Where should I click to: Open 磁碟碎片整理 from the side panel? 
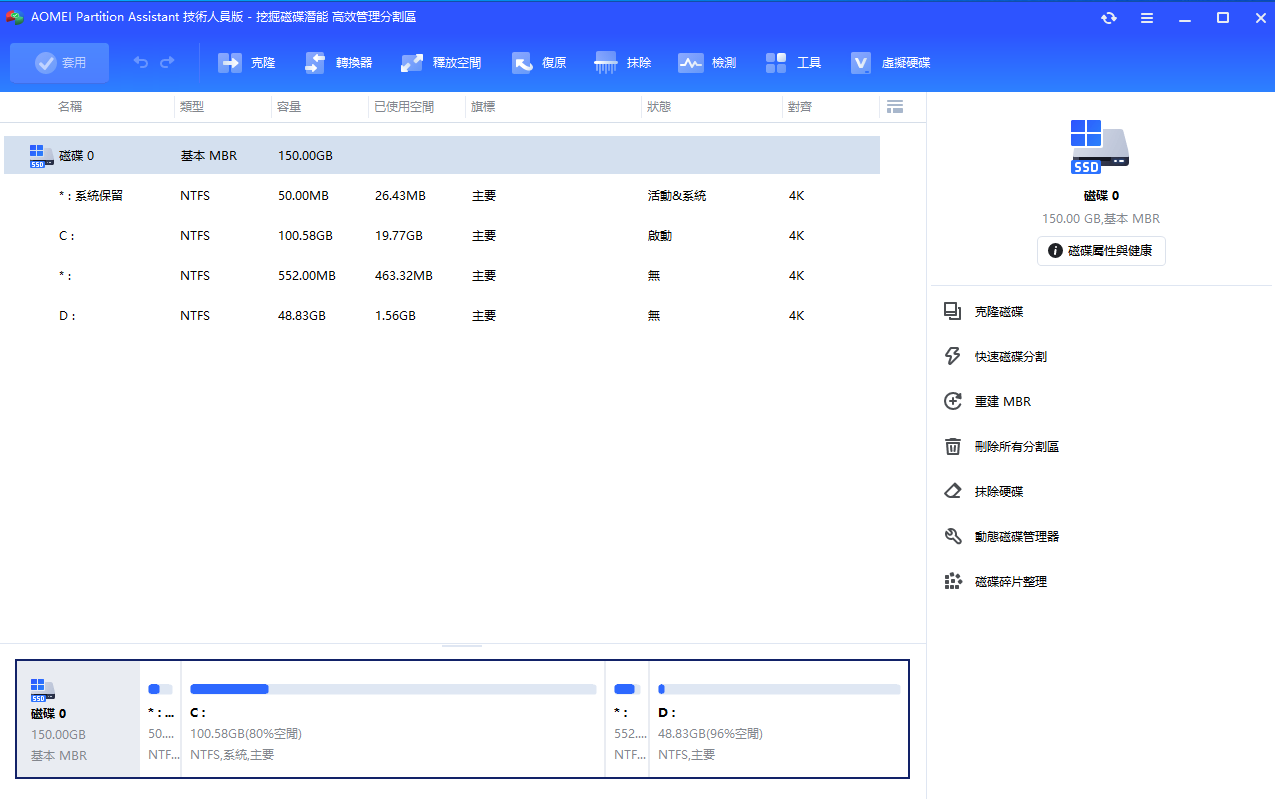click(1010, 581)
